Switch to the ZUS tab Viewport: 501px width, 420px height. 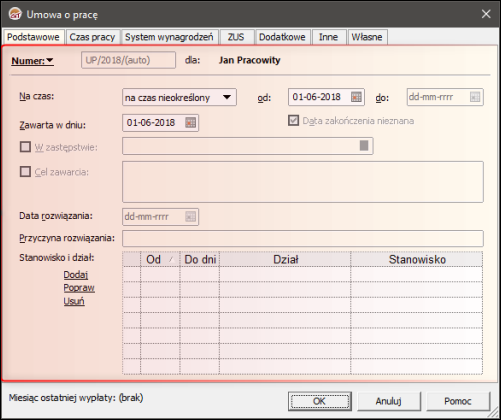(236, 37)
